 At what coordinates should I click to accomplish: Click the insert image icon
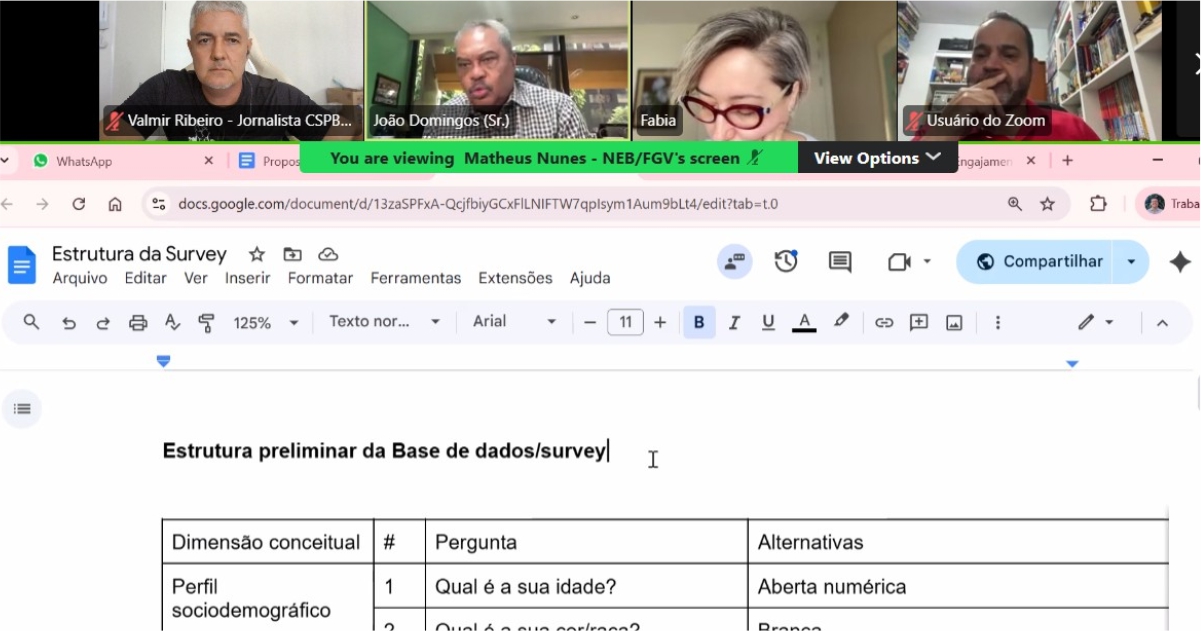click(x=954, y=322)
